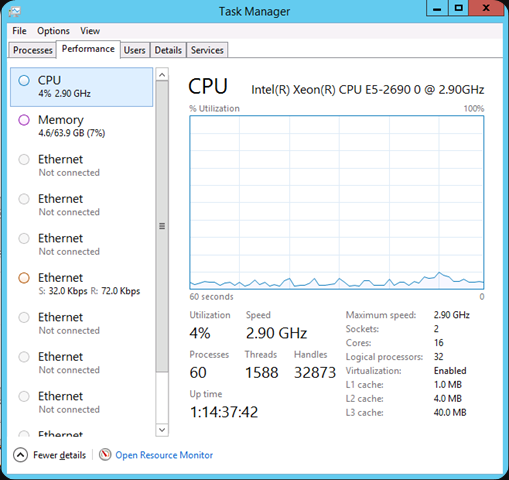Open the View menu
509x480 pixels.
[x=90, y=31]
